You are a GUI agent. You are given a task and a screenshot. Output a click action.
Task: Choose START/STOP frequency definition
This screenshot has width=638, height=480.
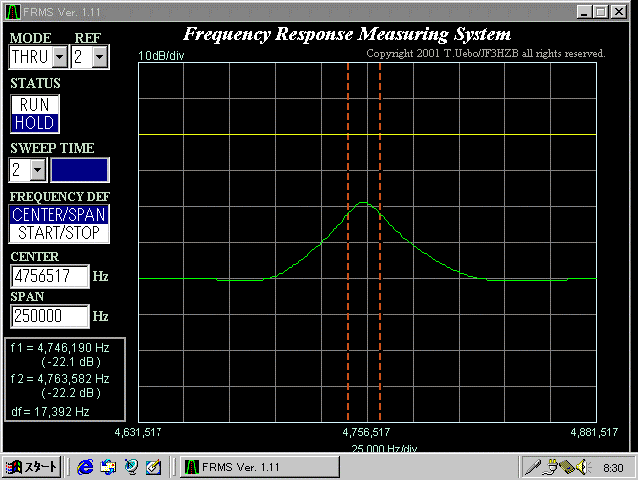(59, 232)
